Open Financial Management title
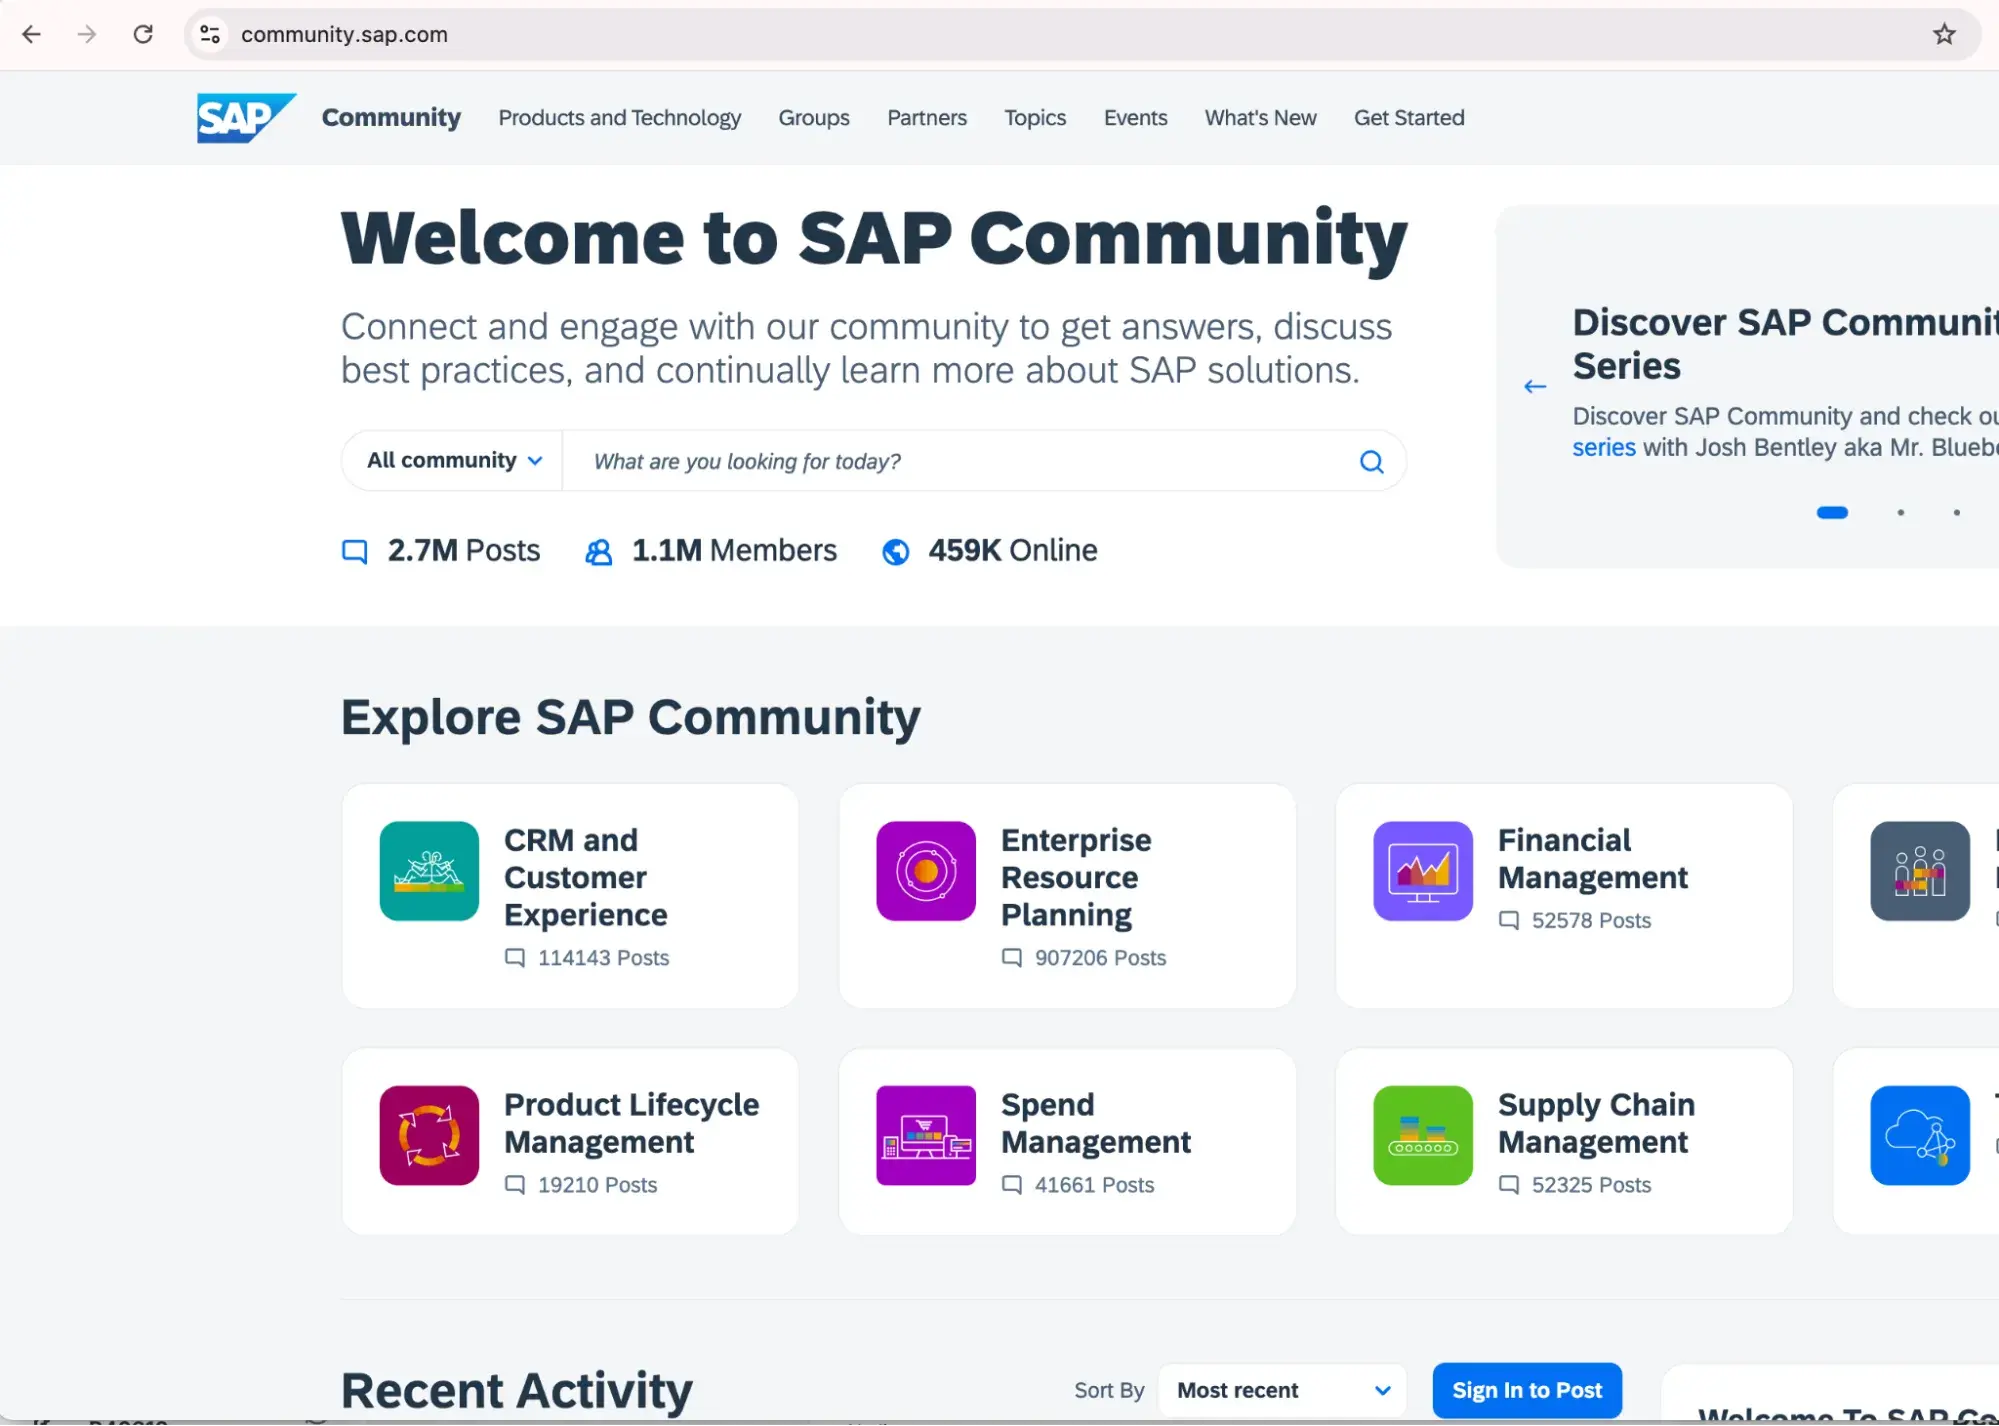The image size is (1999, 1426). click(x=1592, y=858)
